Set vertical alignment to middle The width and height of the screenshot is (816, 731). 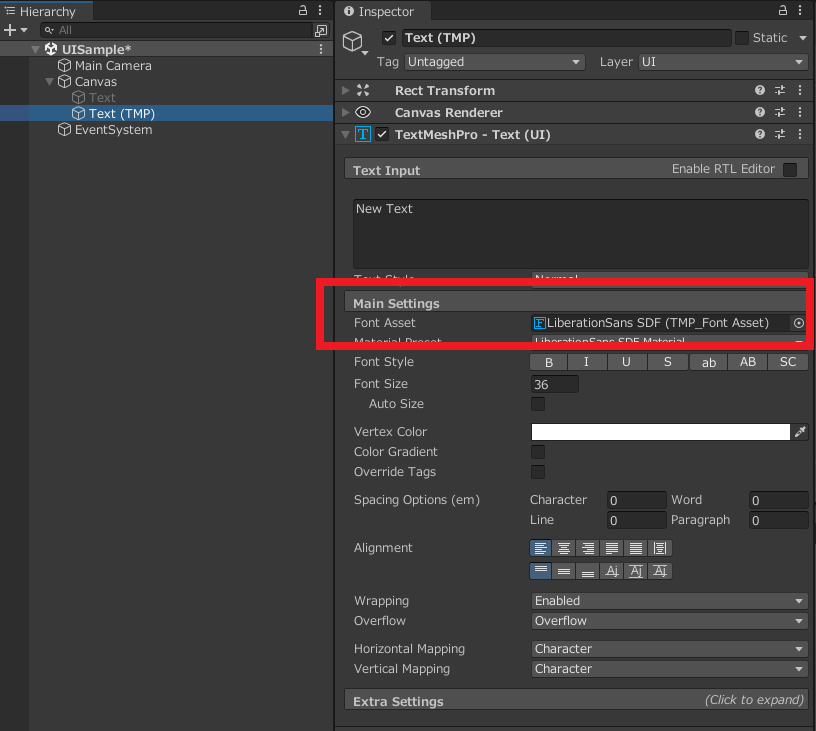tap(564, 571)
